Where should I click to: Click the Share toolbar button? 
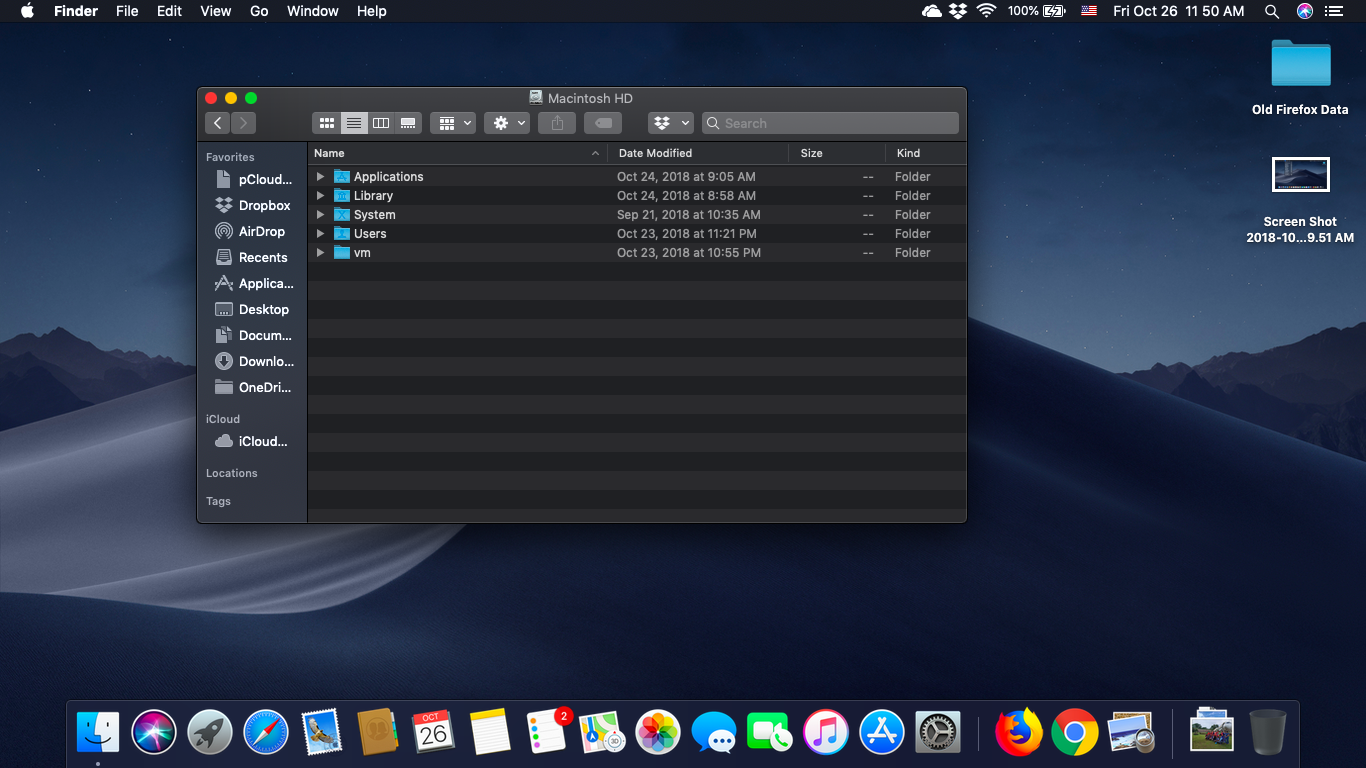tap(557, 123)
